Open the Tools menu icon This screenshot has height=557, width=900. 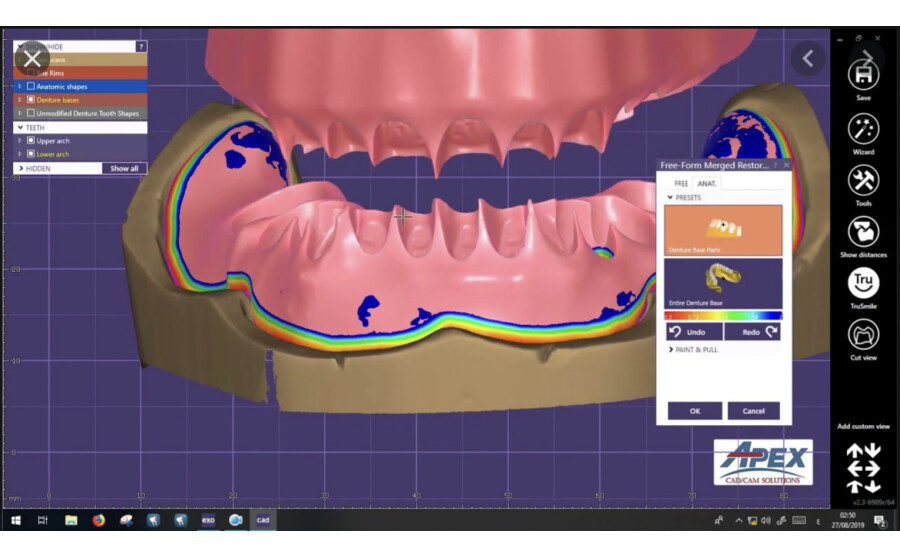coord(863,180)
